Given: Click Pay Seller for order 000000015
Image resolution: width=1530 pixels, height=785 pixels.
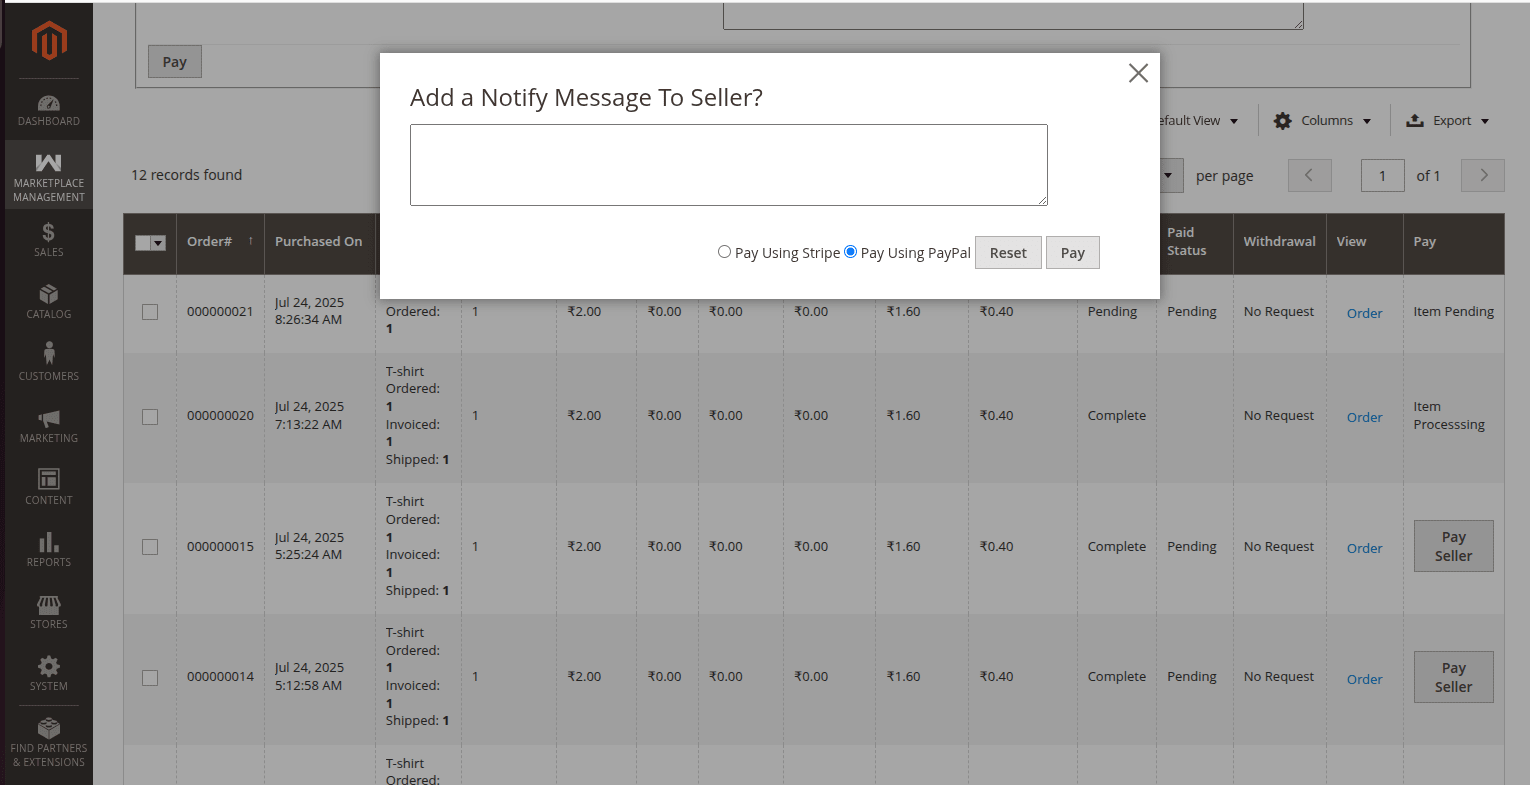Looking at the screenshot, I should pyautogui.click(x=1453, y=546).
